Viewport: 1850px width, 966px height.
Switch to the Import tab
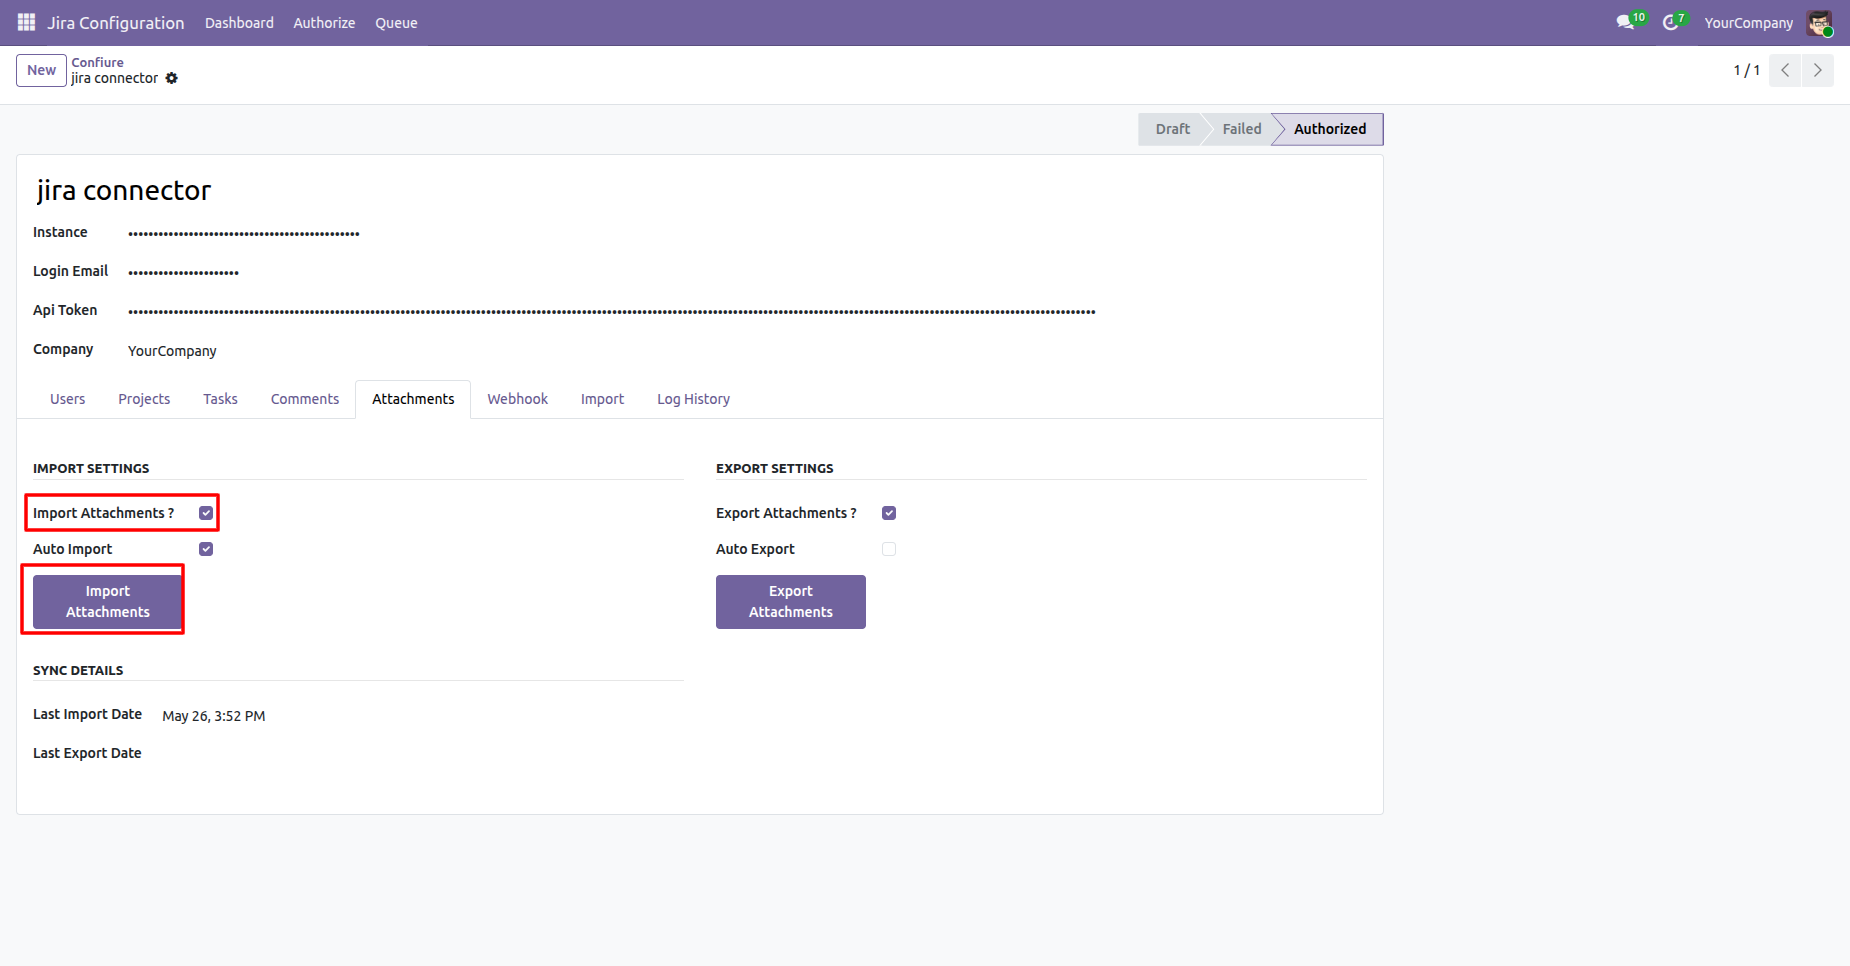click(x=602, y=399)
